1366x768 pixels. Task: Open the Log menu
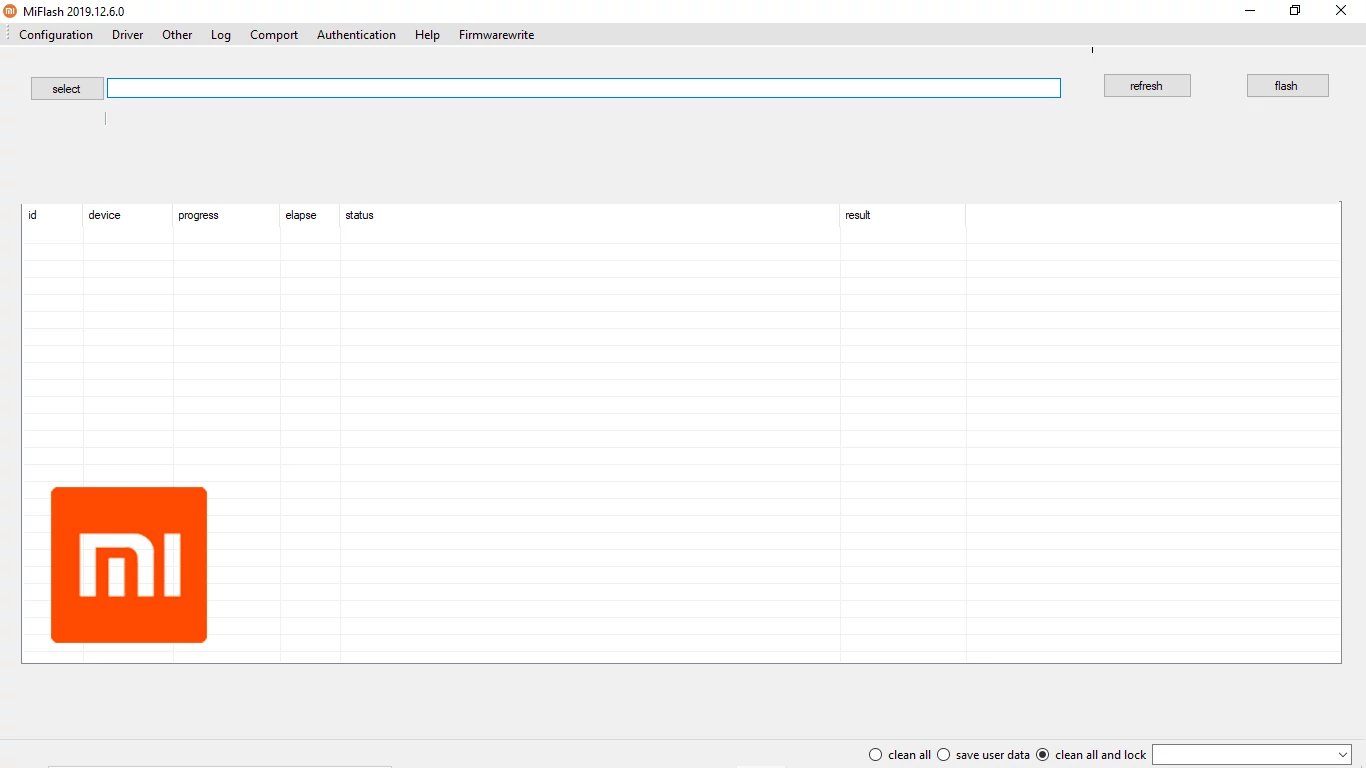(221, 35)
